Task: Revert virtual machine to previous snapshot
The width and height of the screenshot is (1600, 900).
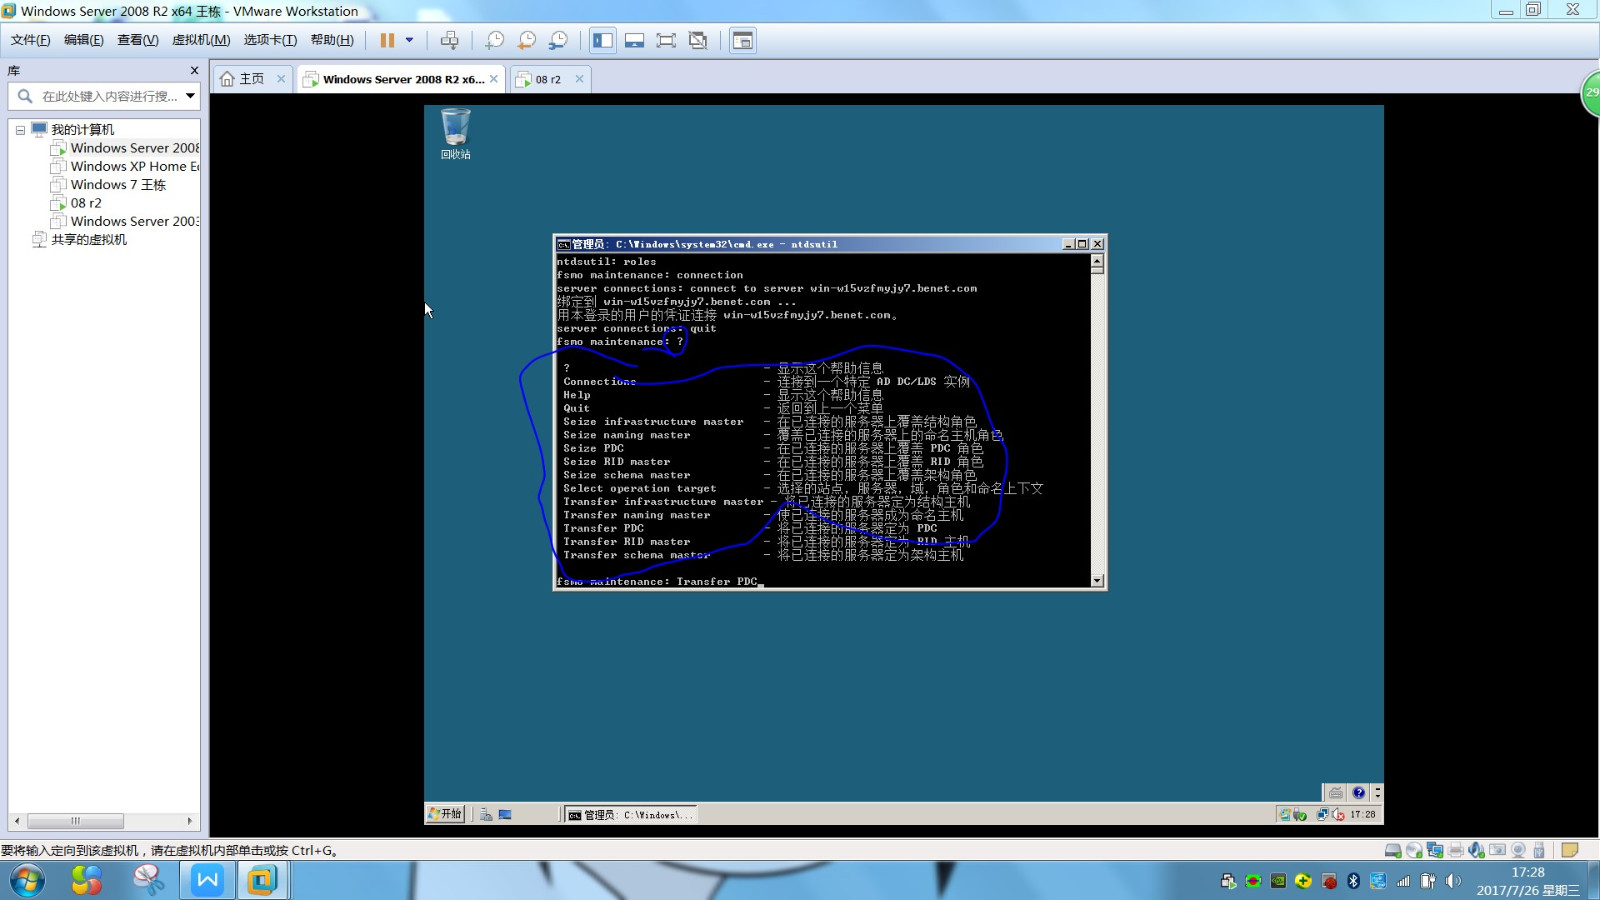Action: [x=526, y=40]
